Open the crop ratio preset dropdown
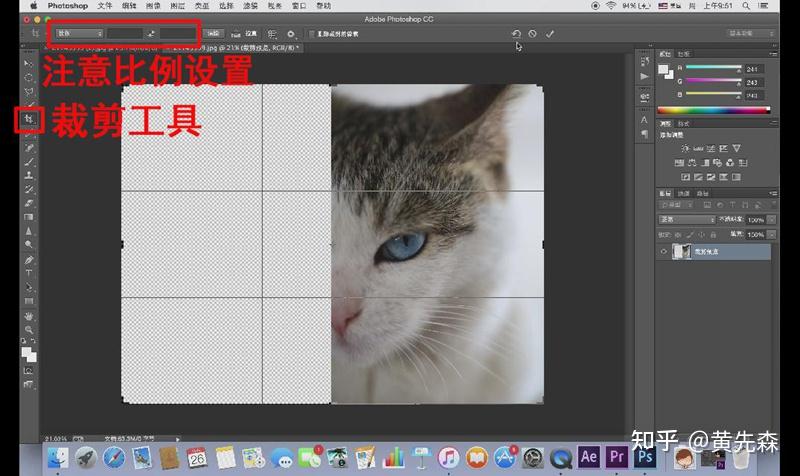800x476 pixels. (79, 34)
